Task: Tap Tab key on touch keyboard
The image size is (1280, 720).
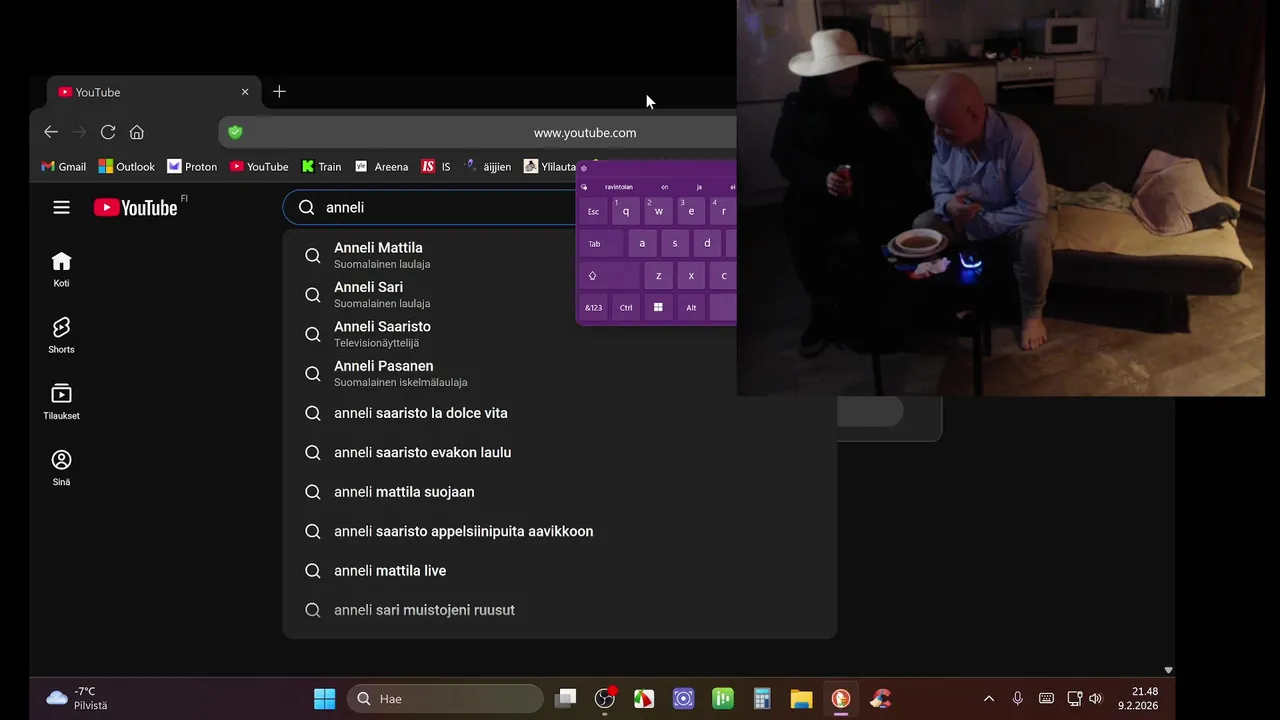Action: pos(601,243)
